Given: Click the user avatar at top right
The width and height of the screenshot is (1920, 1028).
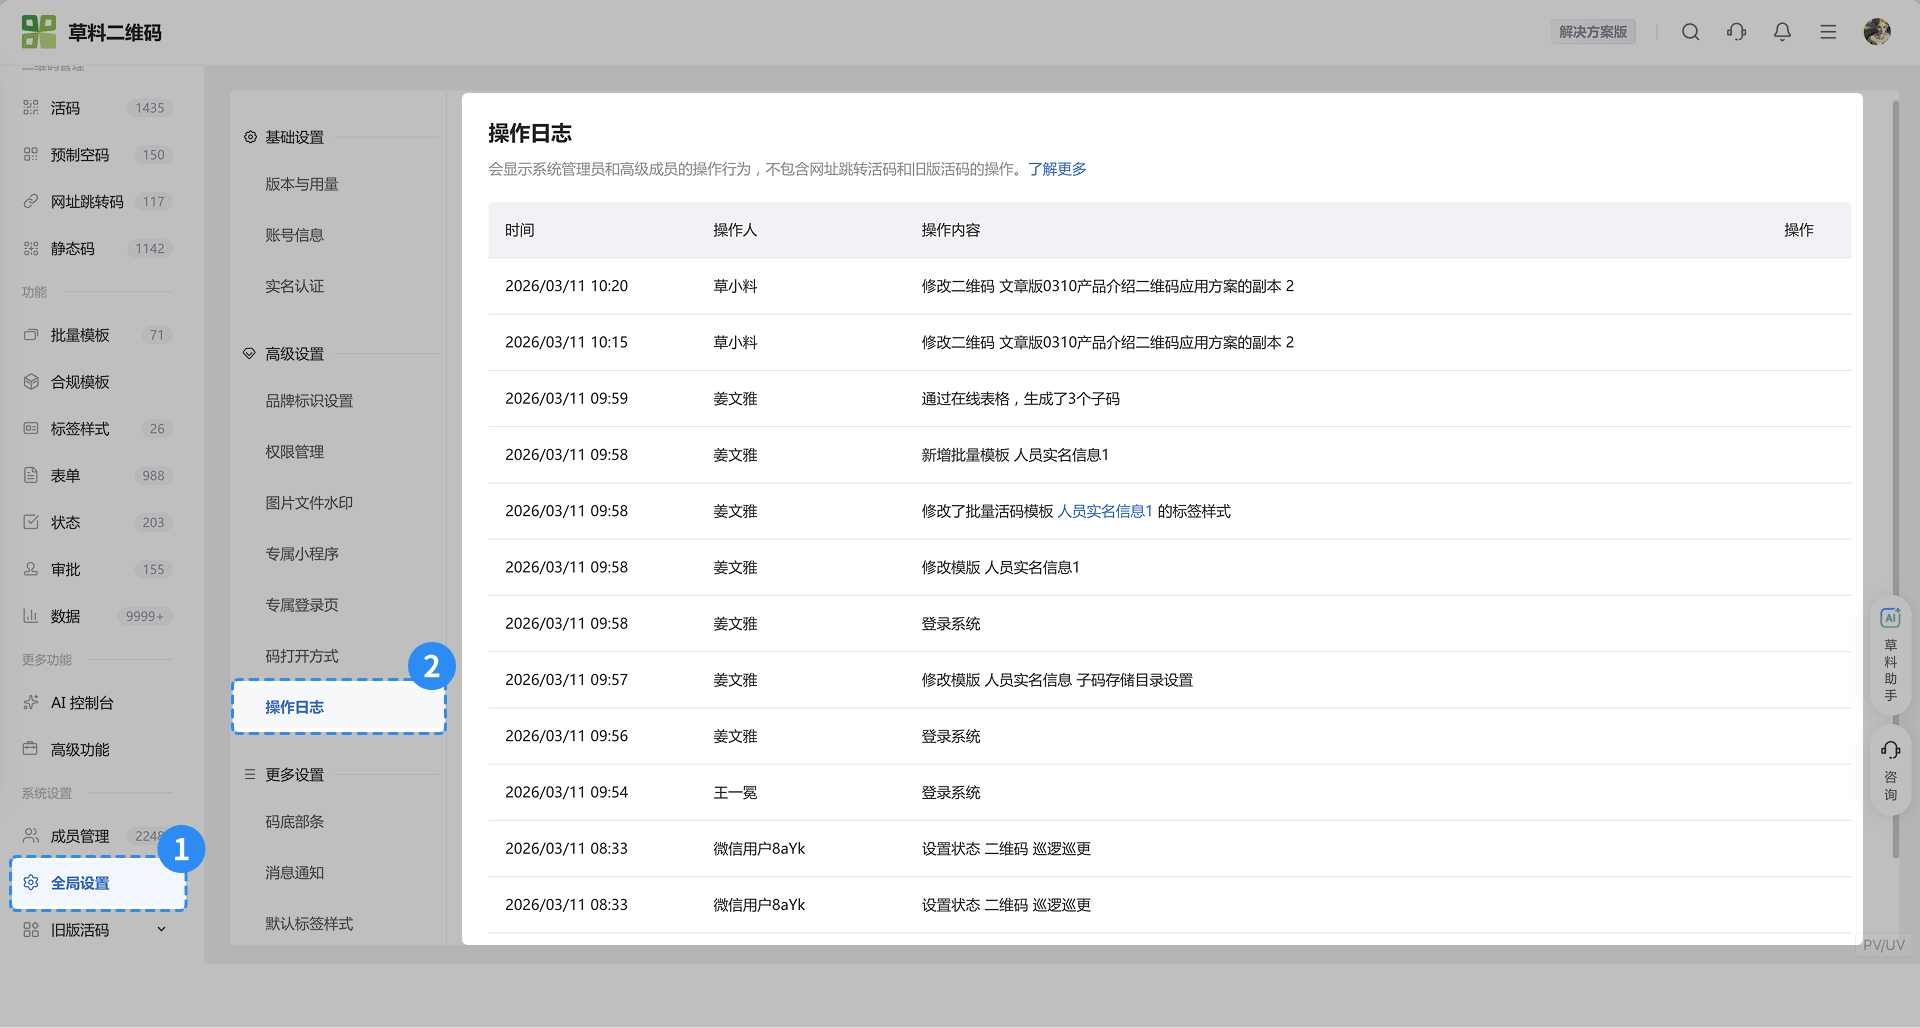Looking at the screenshot, I should tap(1878, 31).
